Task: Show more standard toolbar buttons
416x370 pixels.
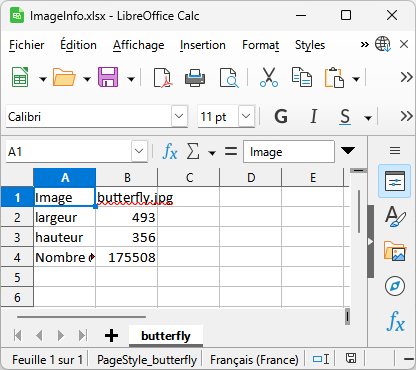Action: coord(406,77)
